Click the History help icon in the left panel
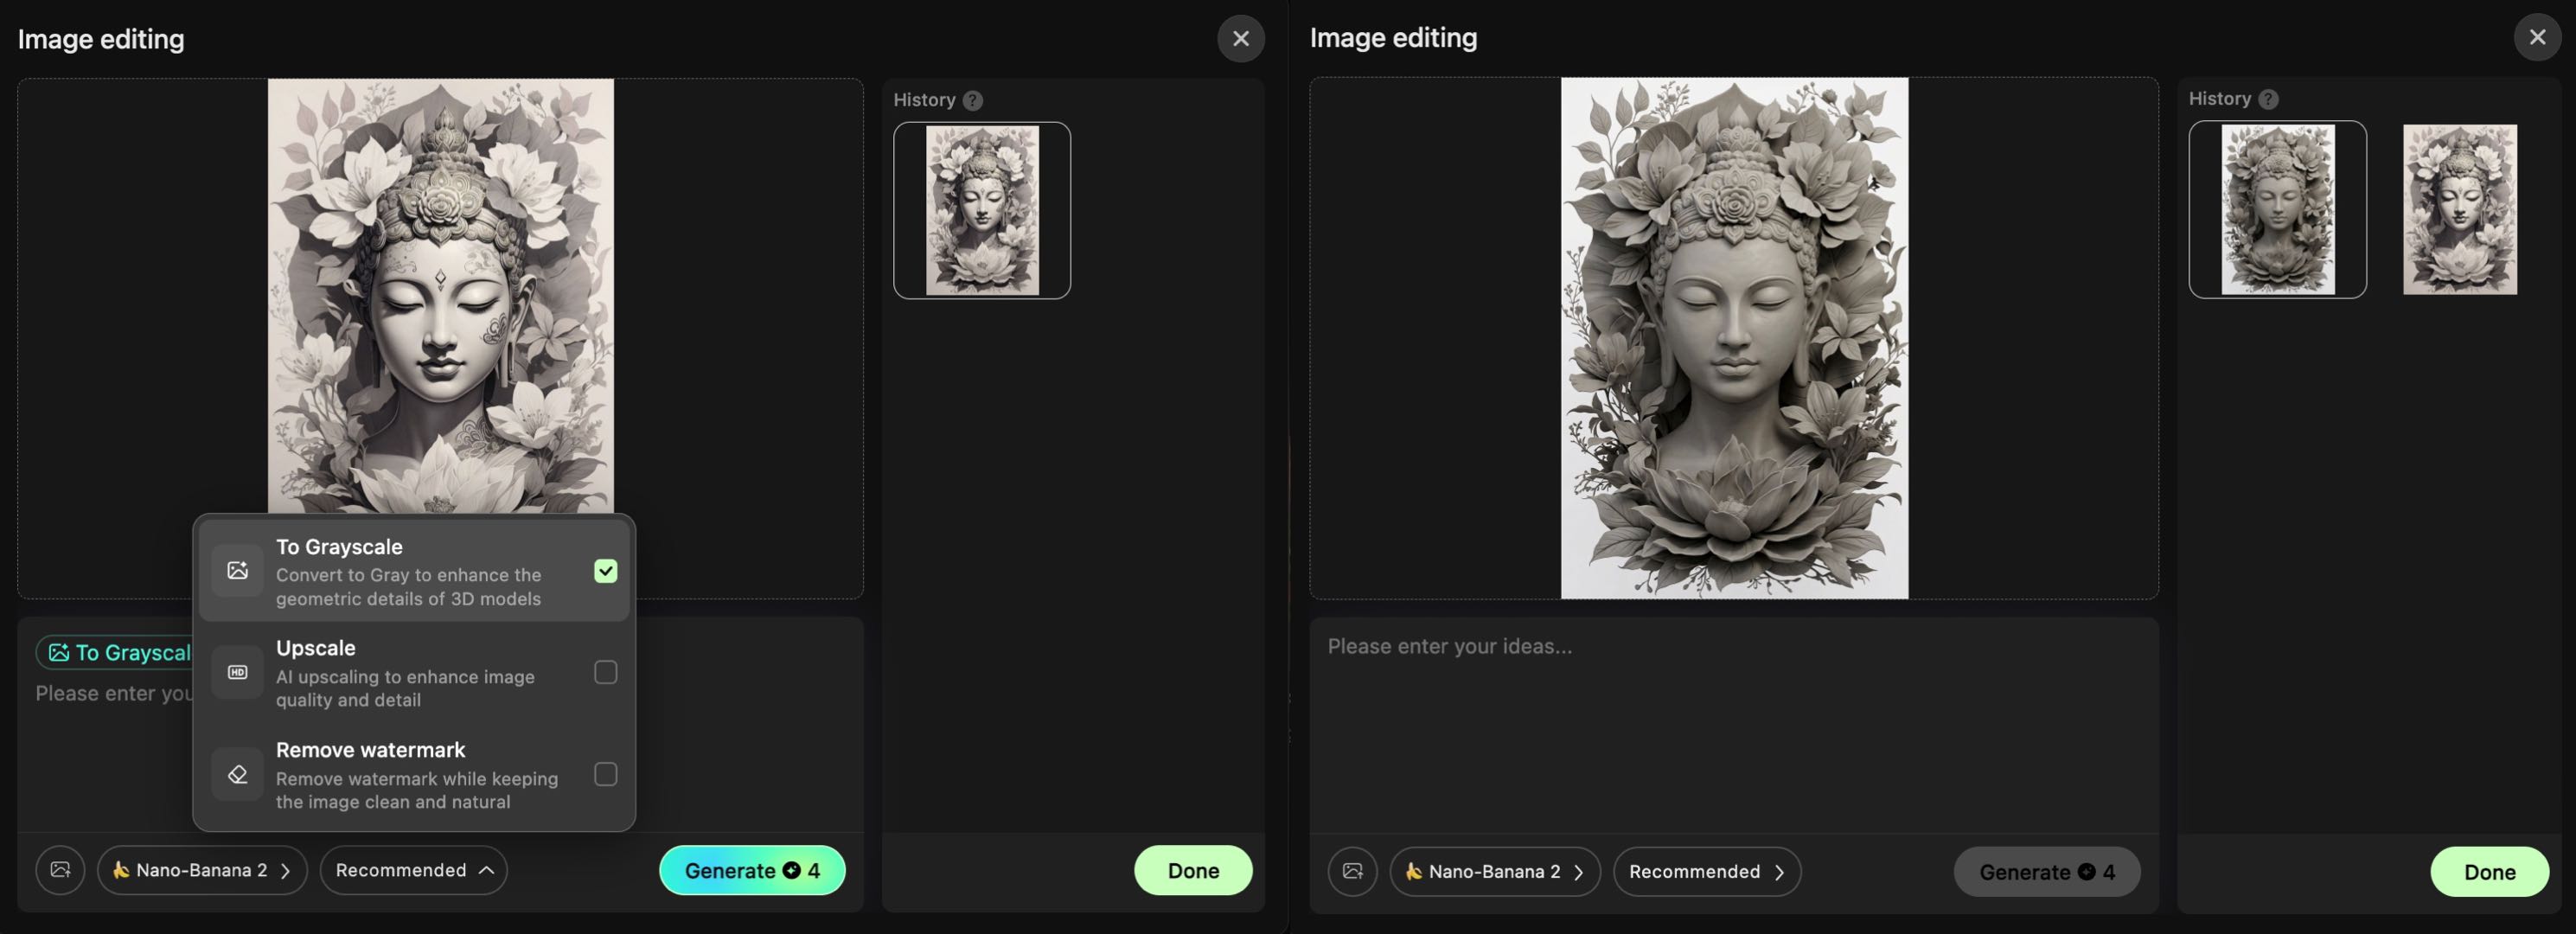The width and height of the screenshot is (2576, 934). coord(971,99)
